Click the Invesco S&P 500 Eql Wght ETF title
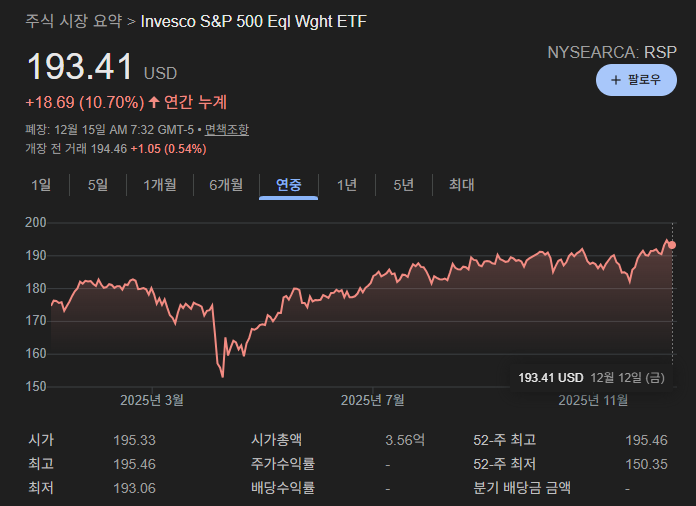 [x=253, y=21]
